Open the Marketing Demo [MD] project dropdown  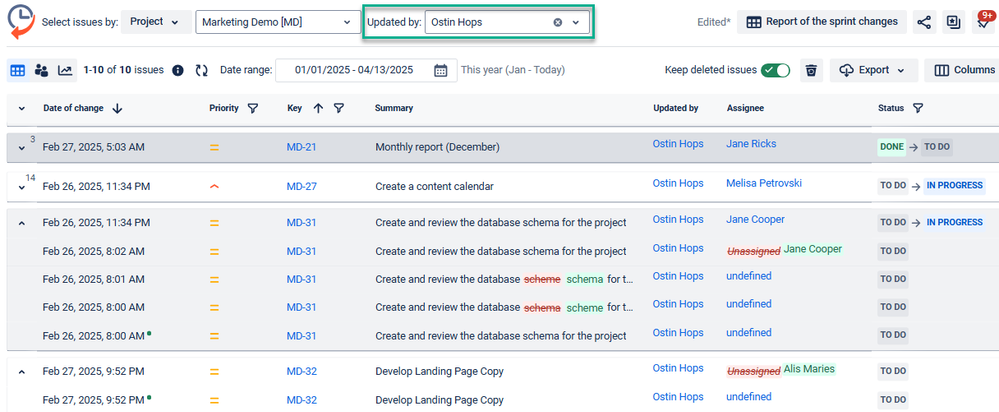tap(278, 22)
